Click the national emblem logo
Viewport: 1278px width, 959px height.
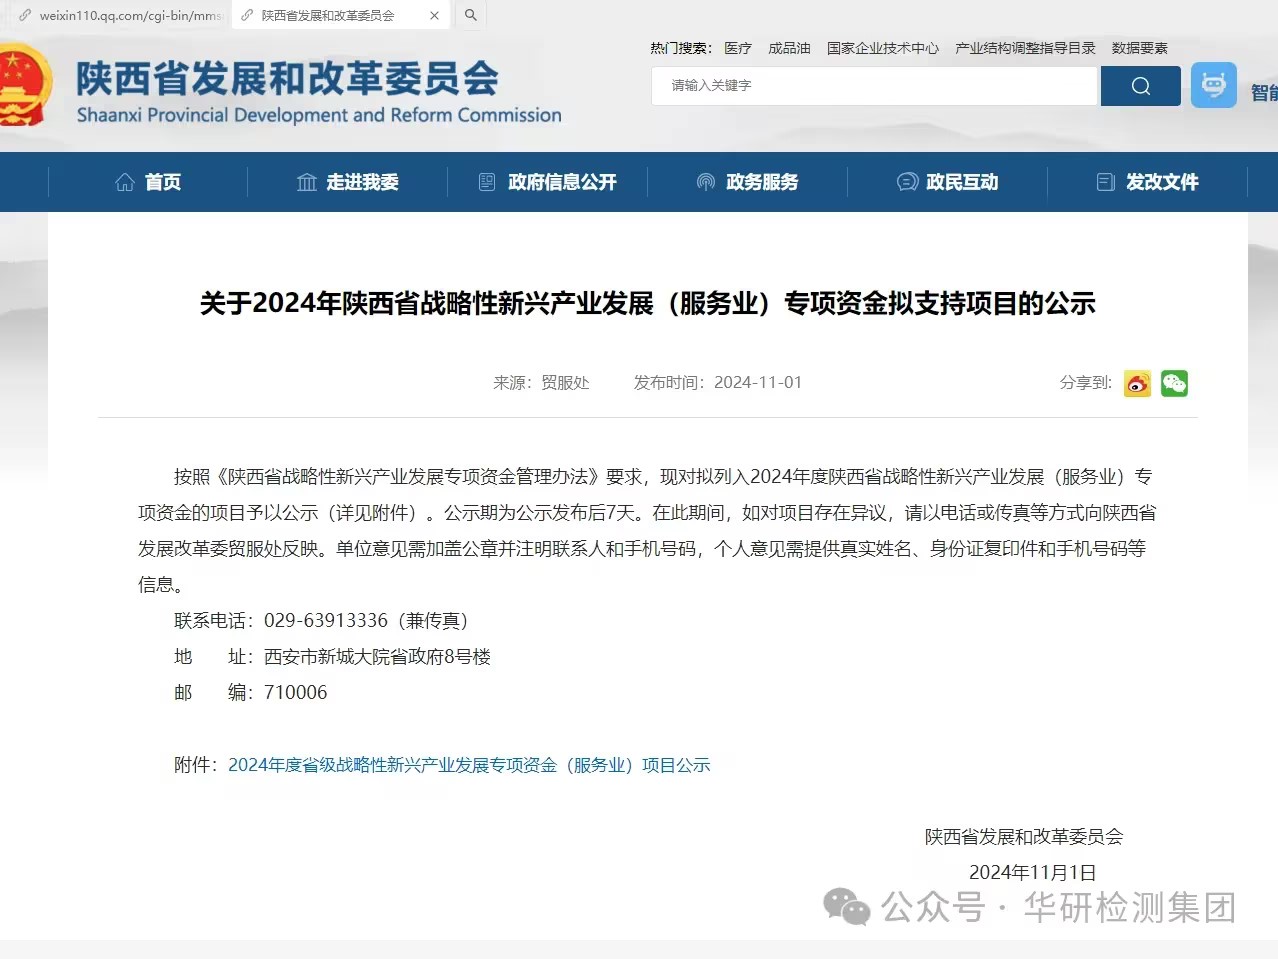pyautogui.click(x=22, y=85)
